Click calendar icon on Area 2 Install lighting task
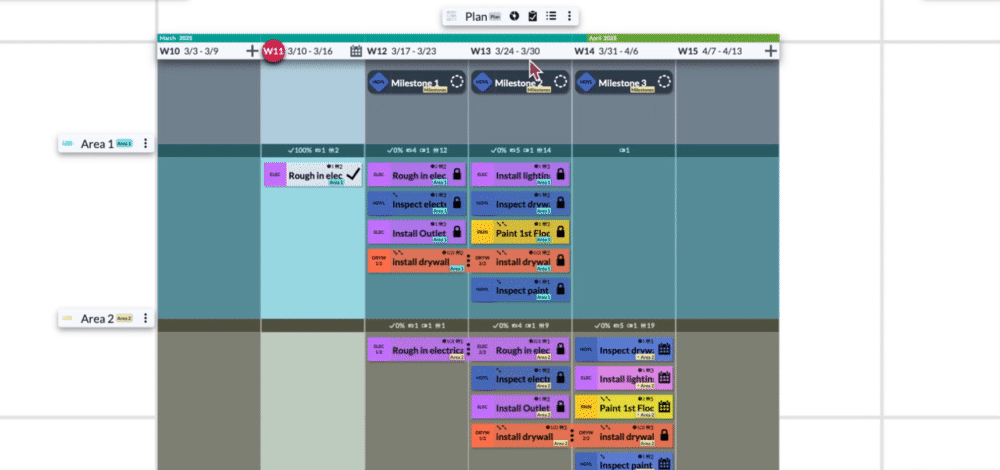Image resolution: width=1000 pixels, height=470 pixels. (x=664, y=378)
